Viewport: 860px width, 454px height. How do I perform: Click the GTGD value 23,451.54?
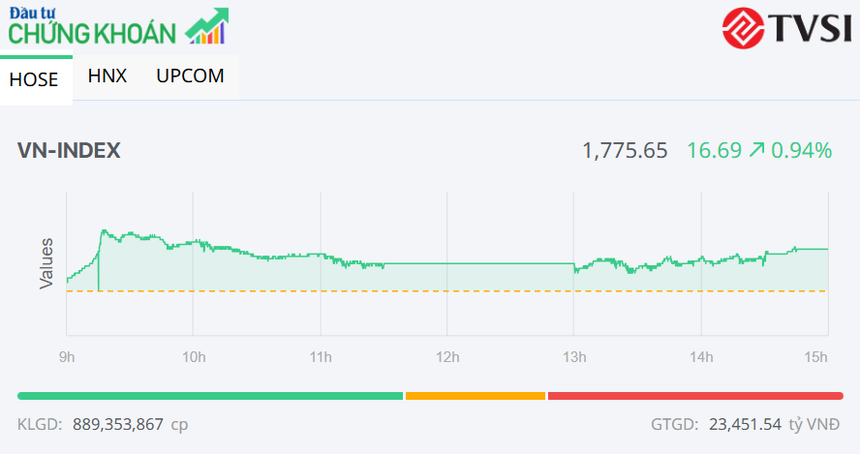point(744,424)
